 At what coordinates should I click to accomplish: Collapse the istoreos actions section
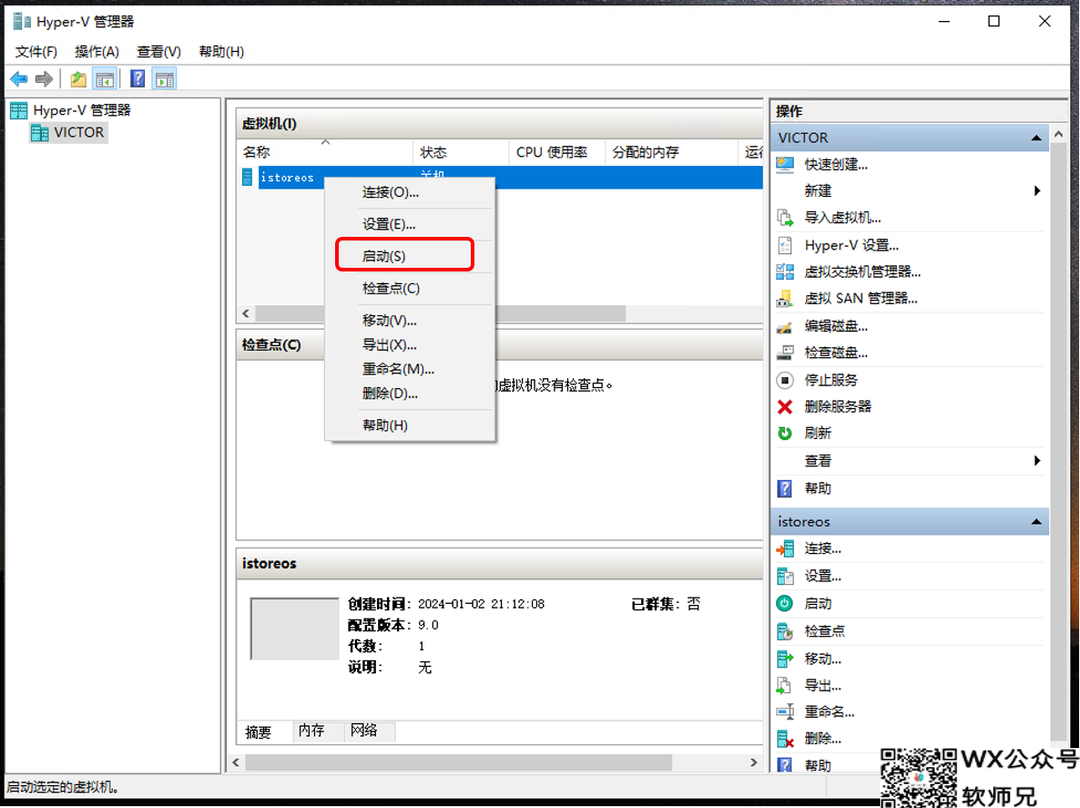(1036, 522)
